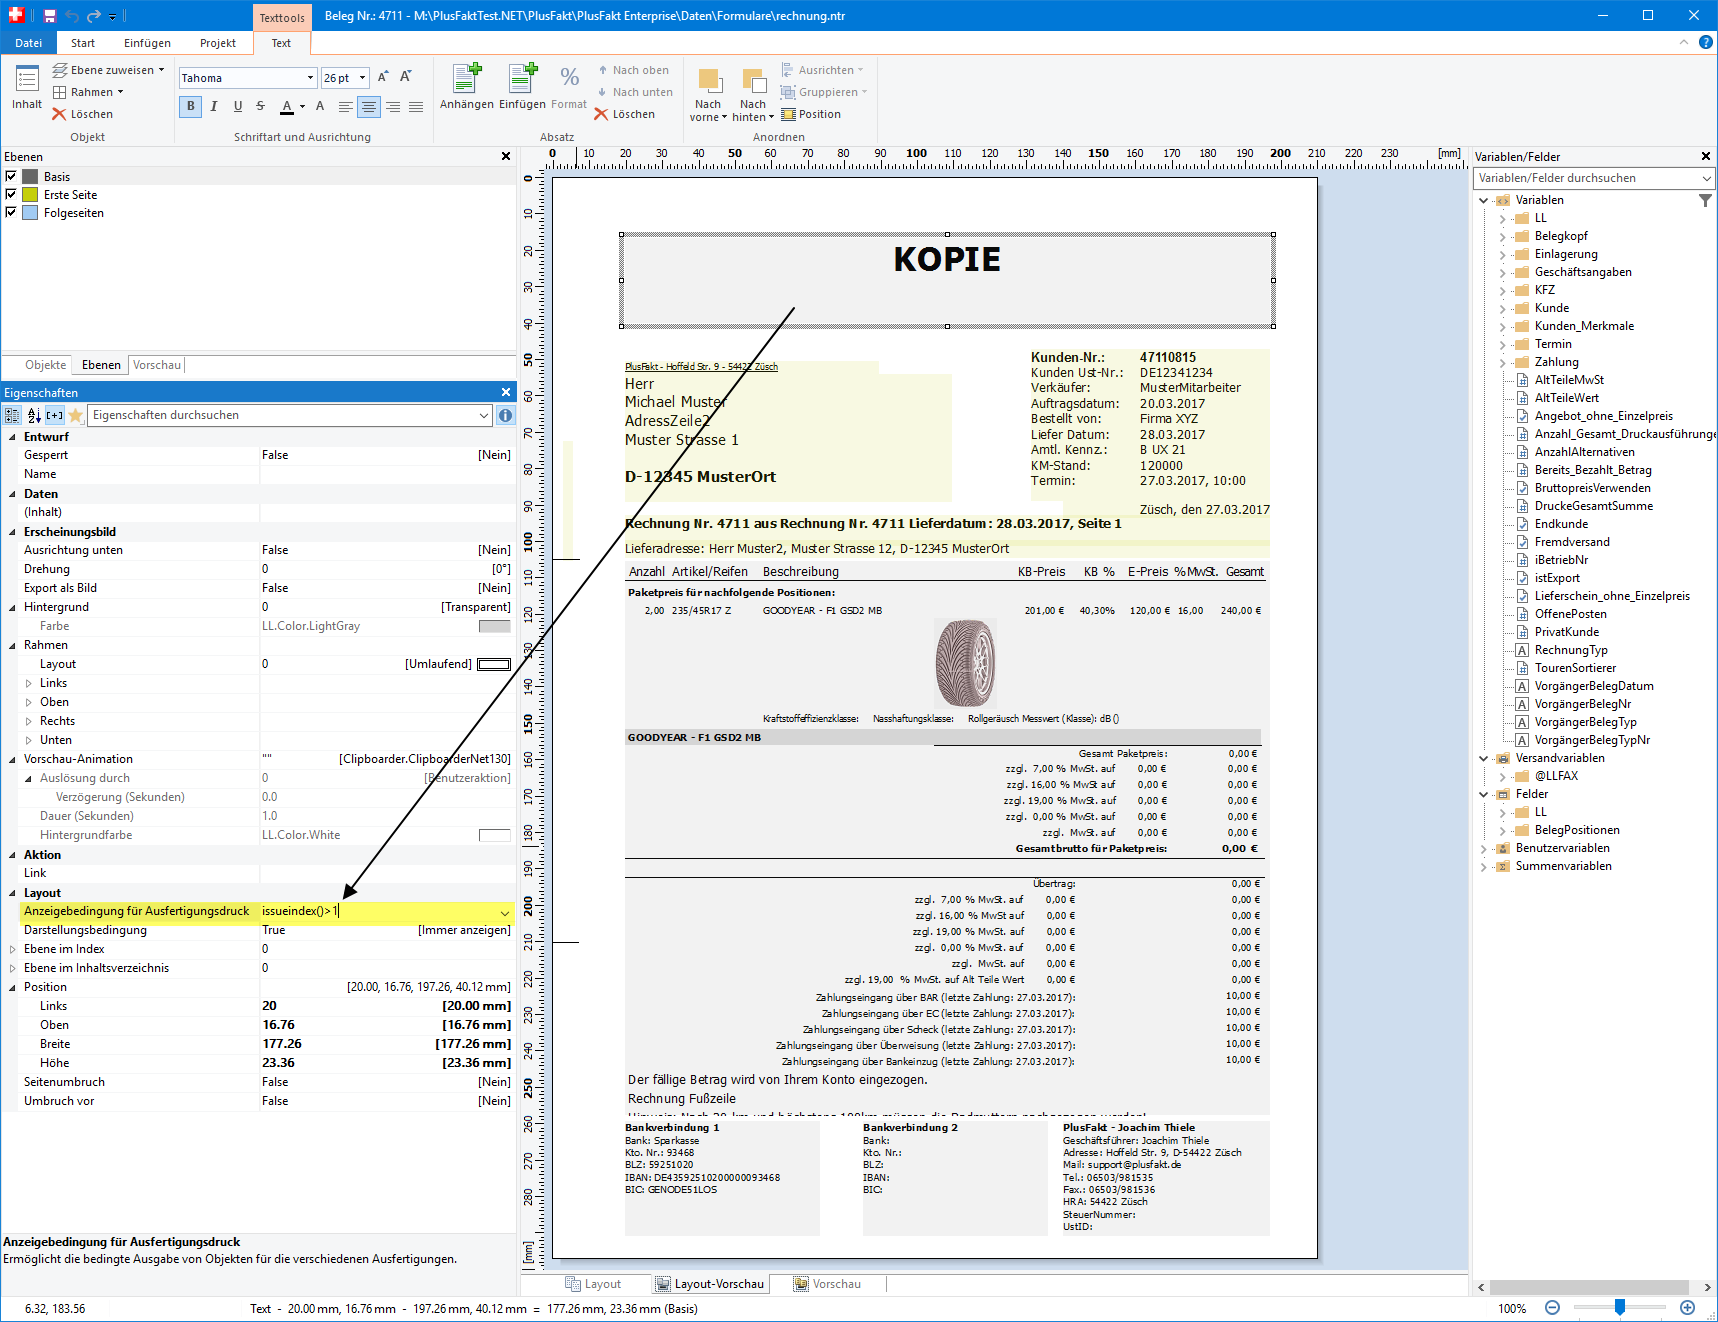1718x1322 pixels.
Task: Open Anzeigebedingung für Ausfertigungsdruck dropdown
Action: point(504,912)
